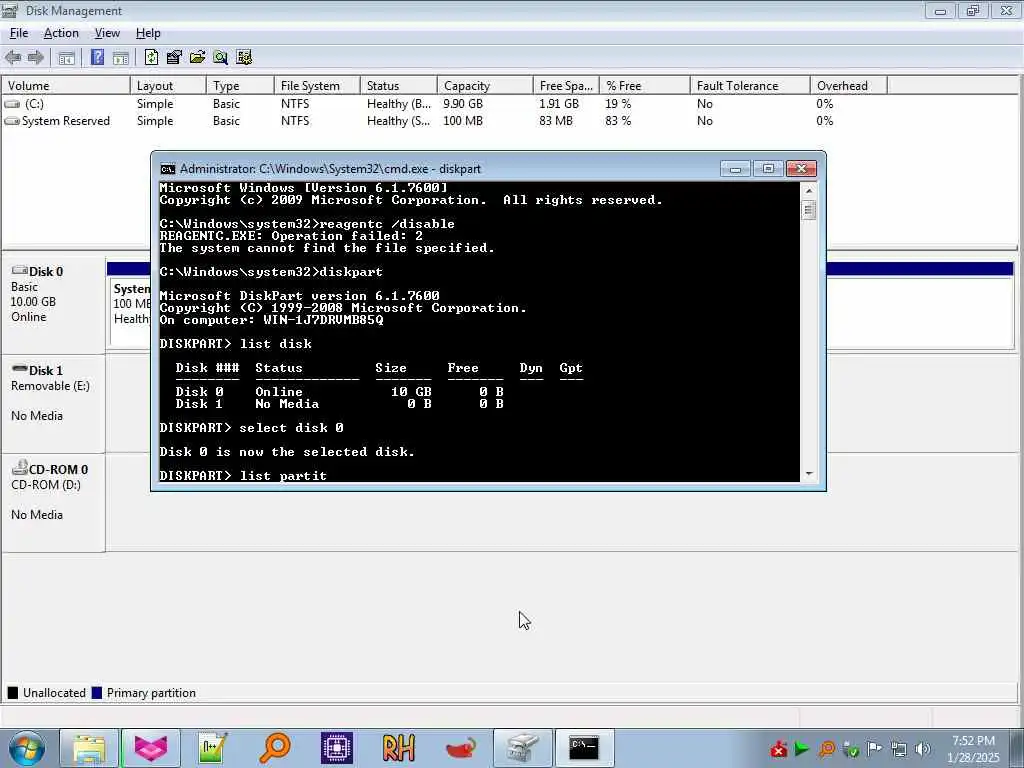Screen dimensions: 1024x768
Task: Click the Back arrow in Disk Management toolbar
Action: click(x=13, y=57)
